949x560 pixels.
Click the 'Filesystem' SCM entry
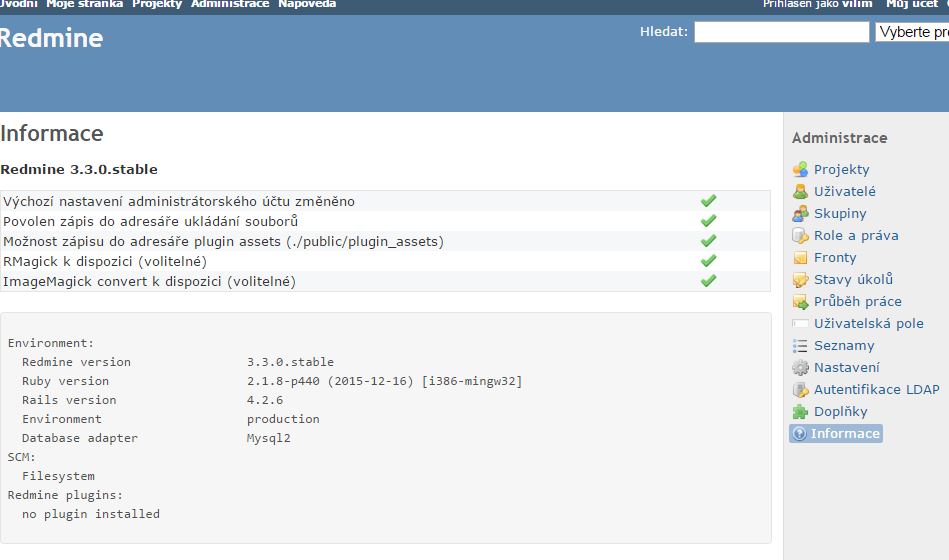58,476
